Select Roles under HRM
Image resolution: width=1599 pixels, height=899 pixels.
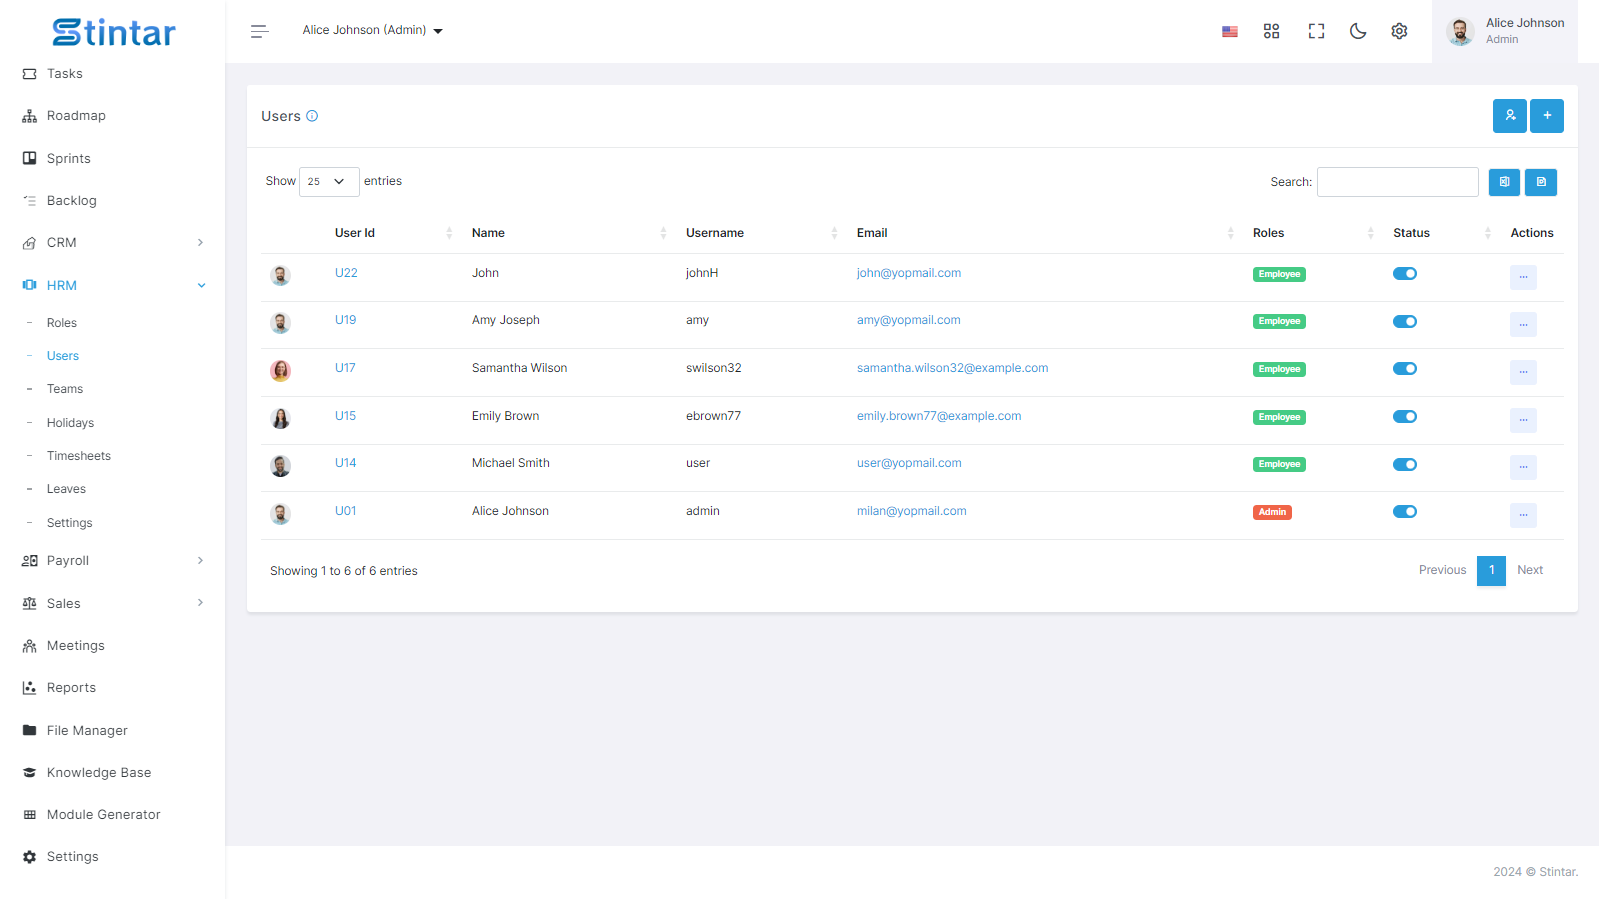[62, 323]
